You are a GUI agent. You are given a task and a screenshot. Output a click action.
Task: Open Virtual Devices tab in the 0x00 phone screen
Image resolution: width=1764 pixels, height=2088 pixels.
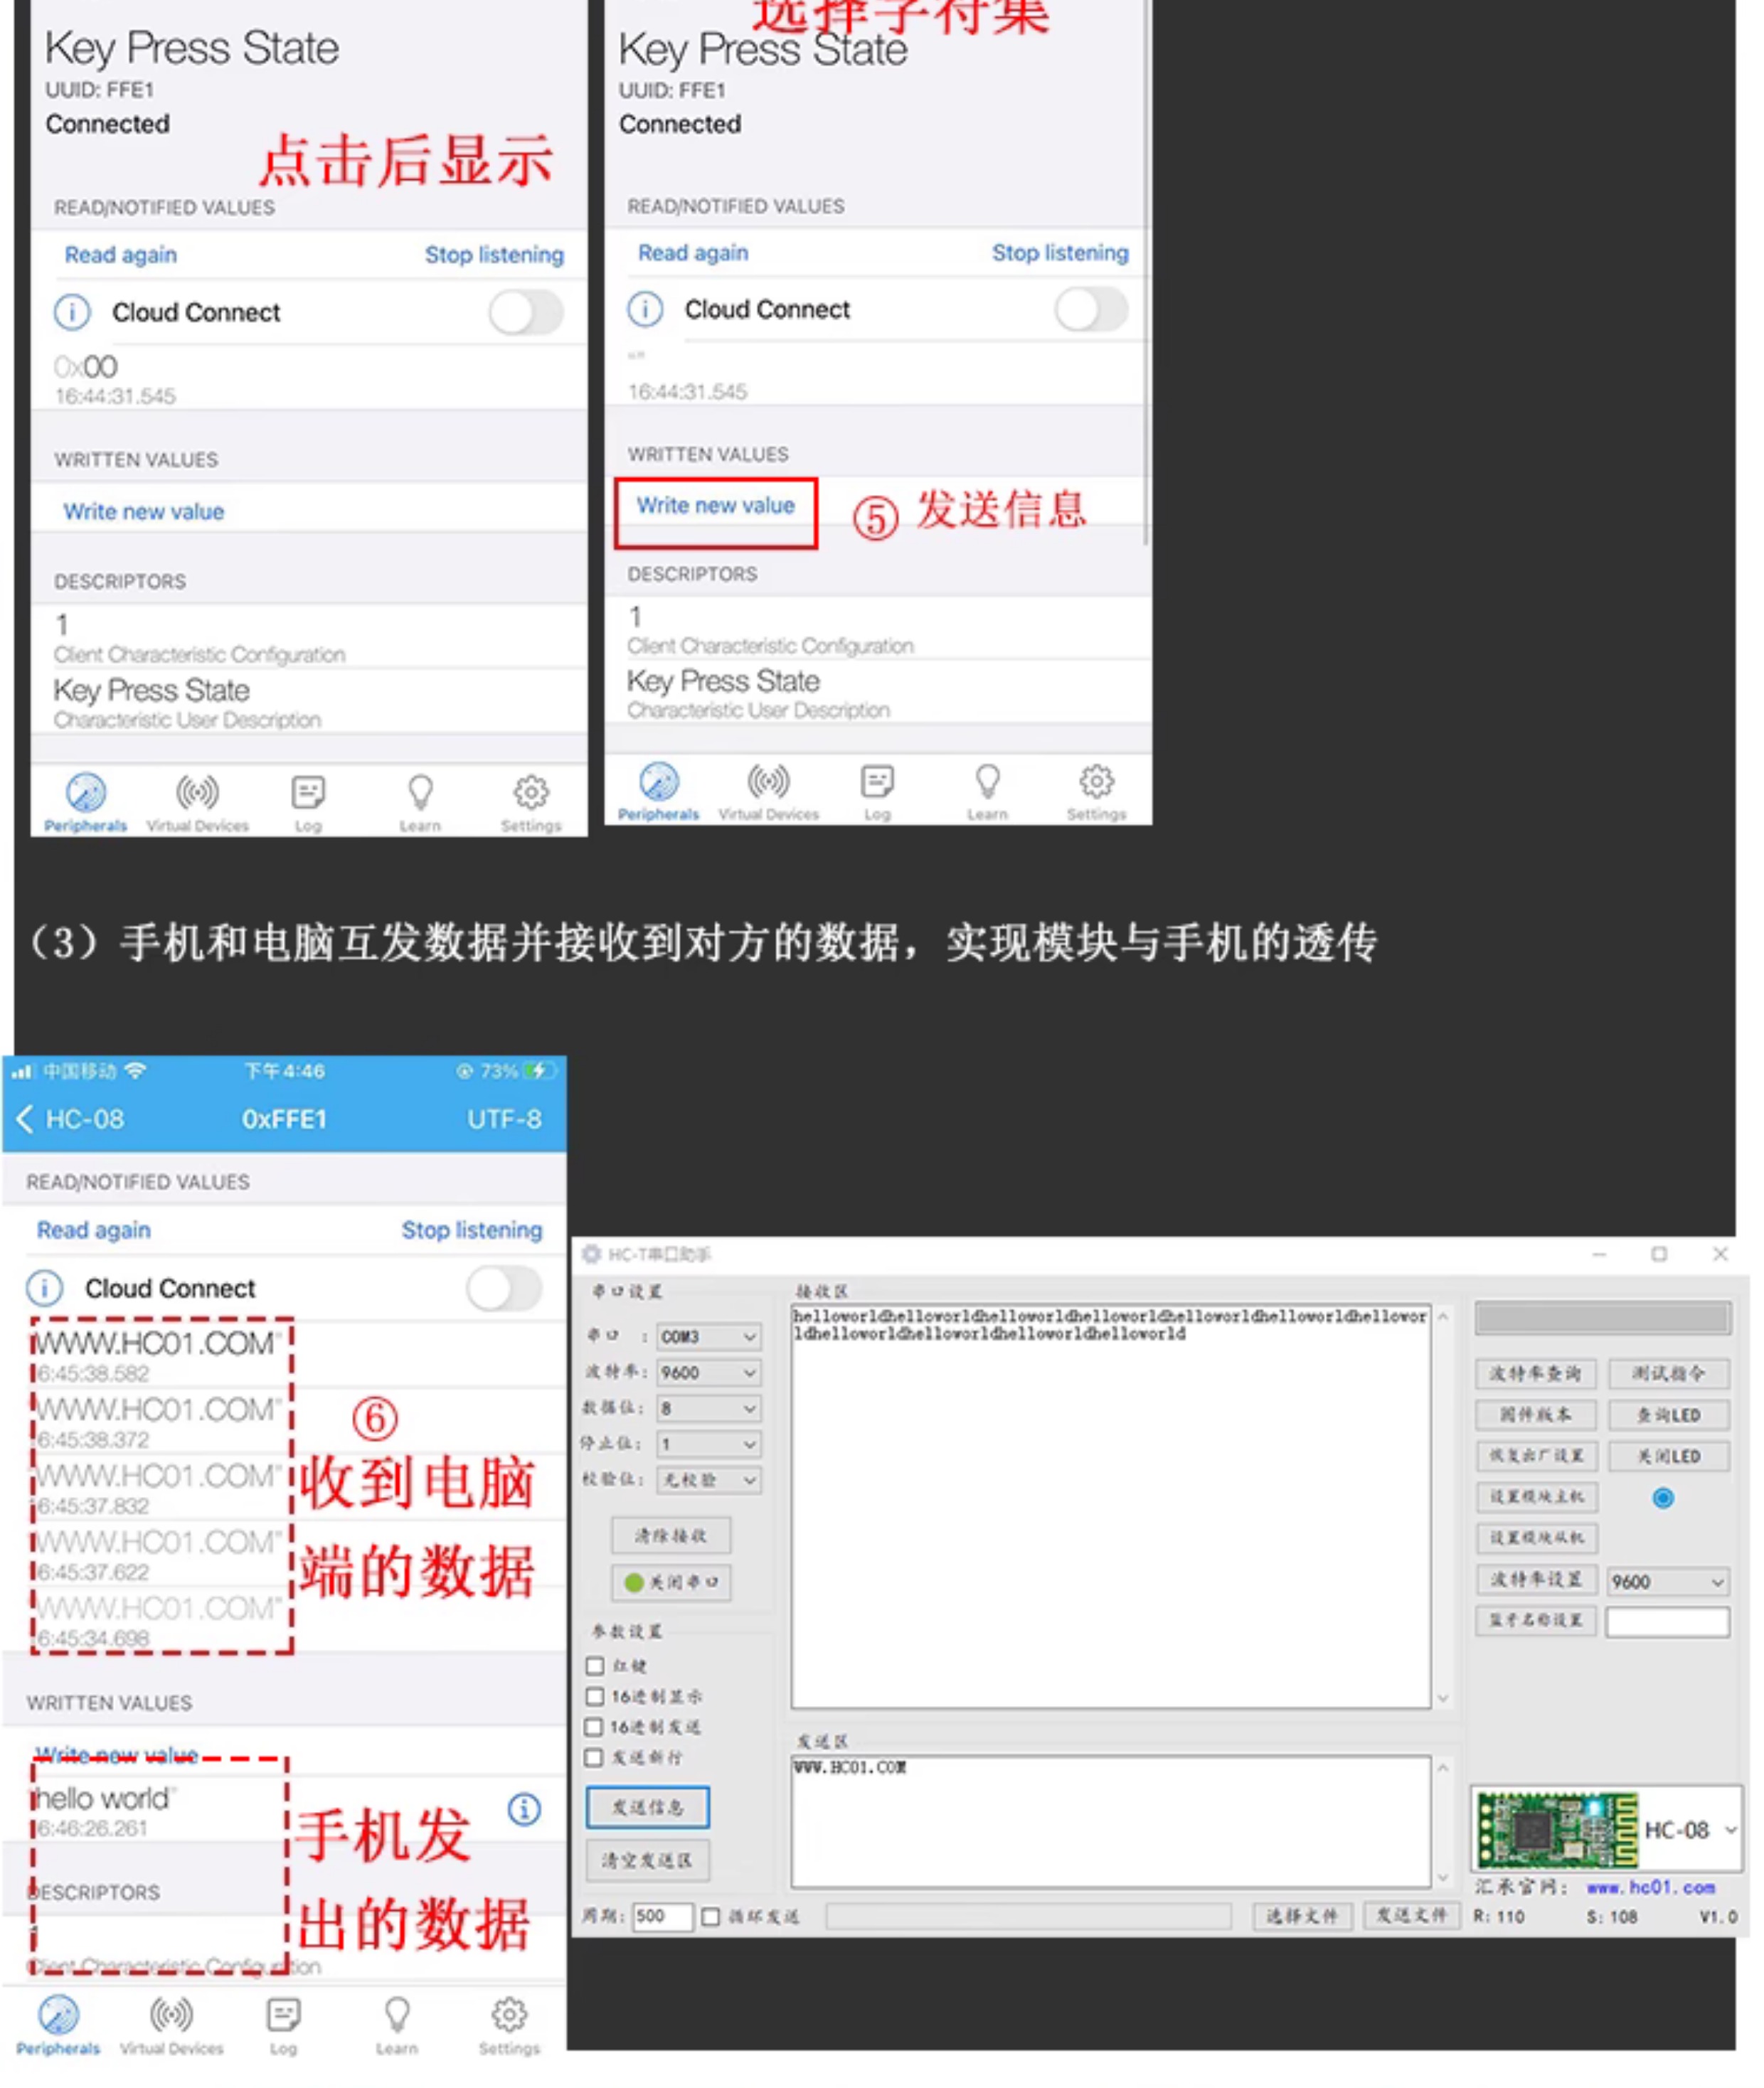pos(197,801)
